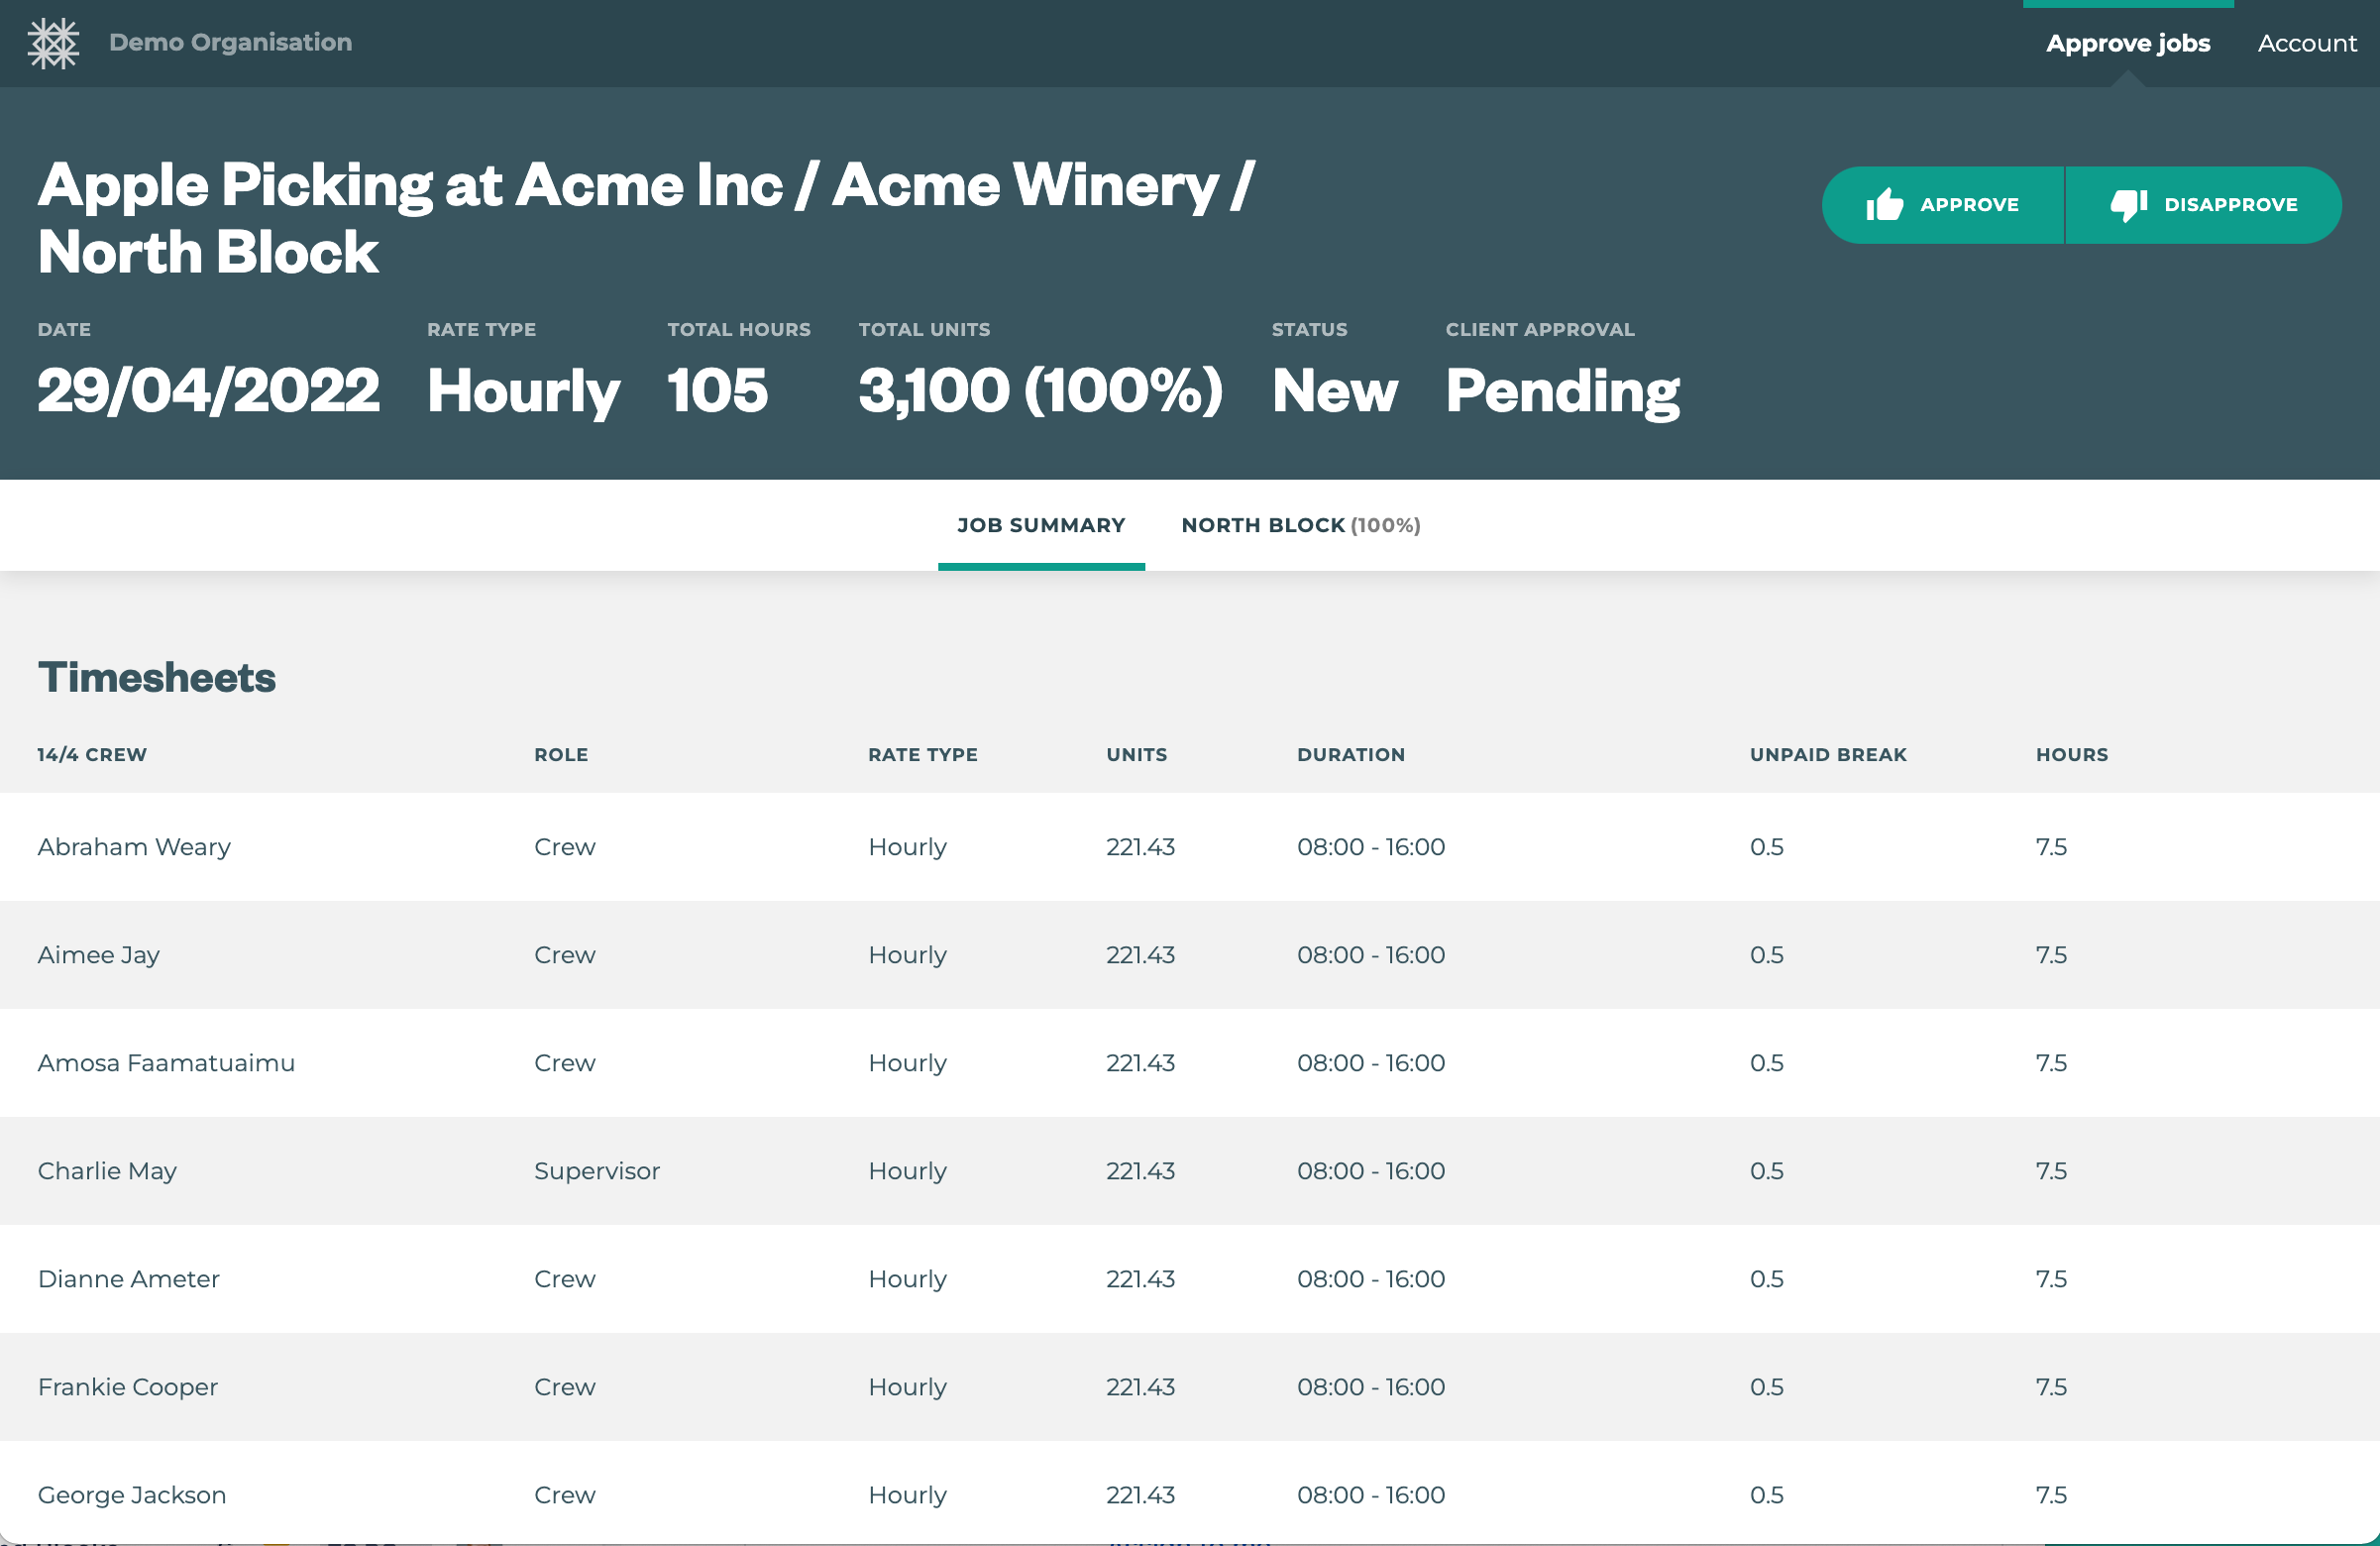
Task: Click the thumbs-down Disapprove icon
Action: 2128,205
